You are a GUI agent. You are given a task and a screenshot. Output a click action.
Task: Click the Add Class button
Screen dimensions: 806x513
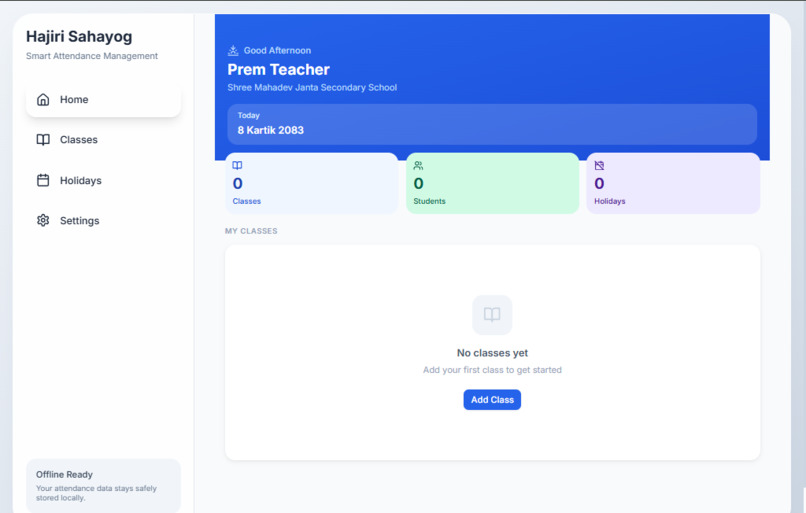point(492,400)
